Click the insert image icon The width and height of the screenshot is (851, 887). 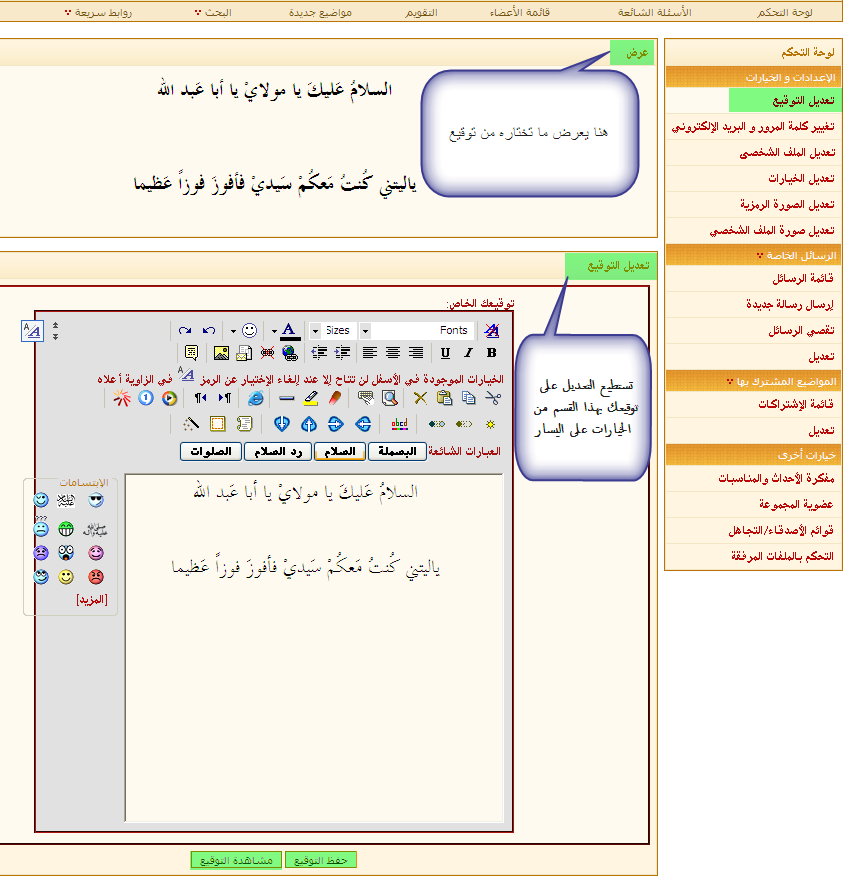(221, 352)
